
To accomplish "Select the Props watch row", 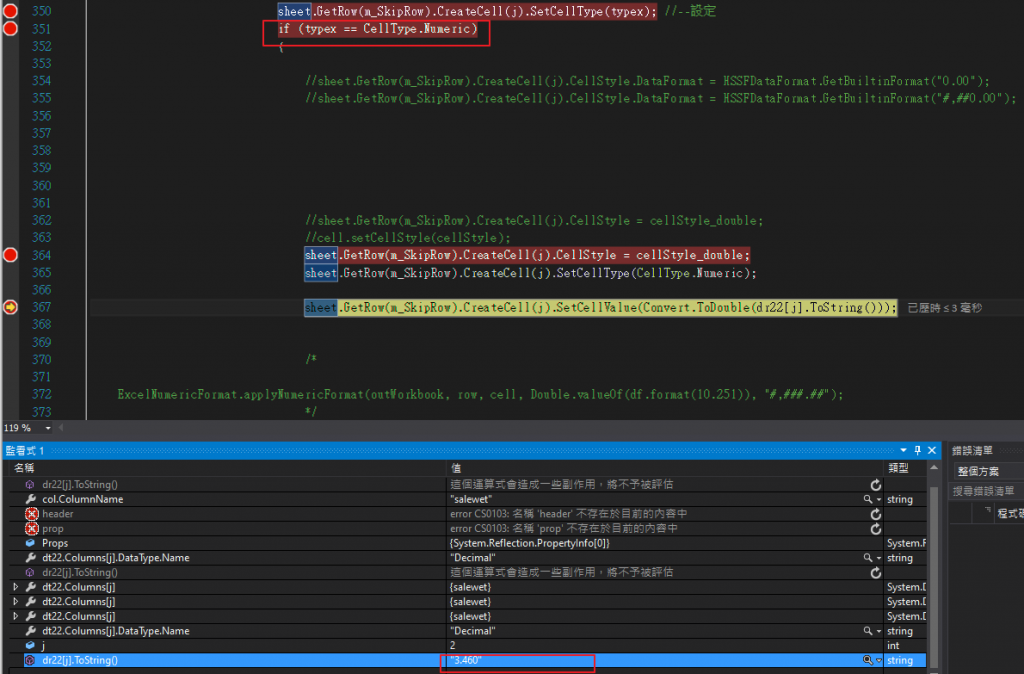I will tap(464, 543).
